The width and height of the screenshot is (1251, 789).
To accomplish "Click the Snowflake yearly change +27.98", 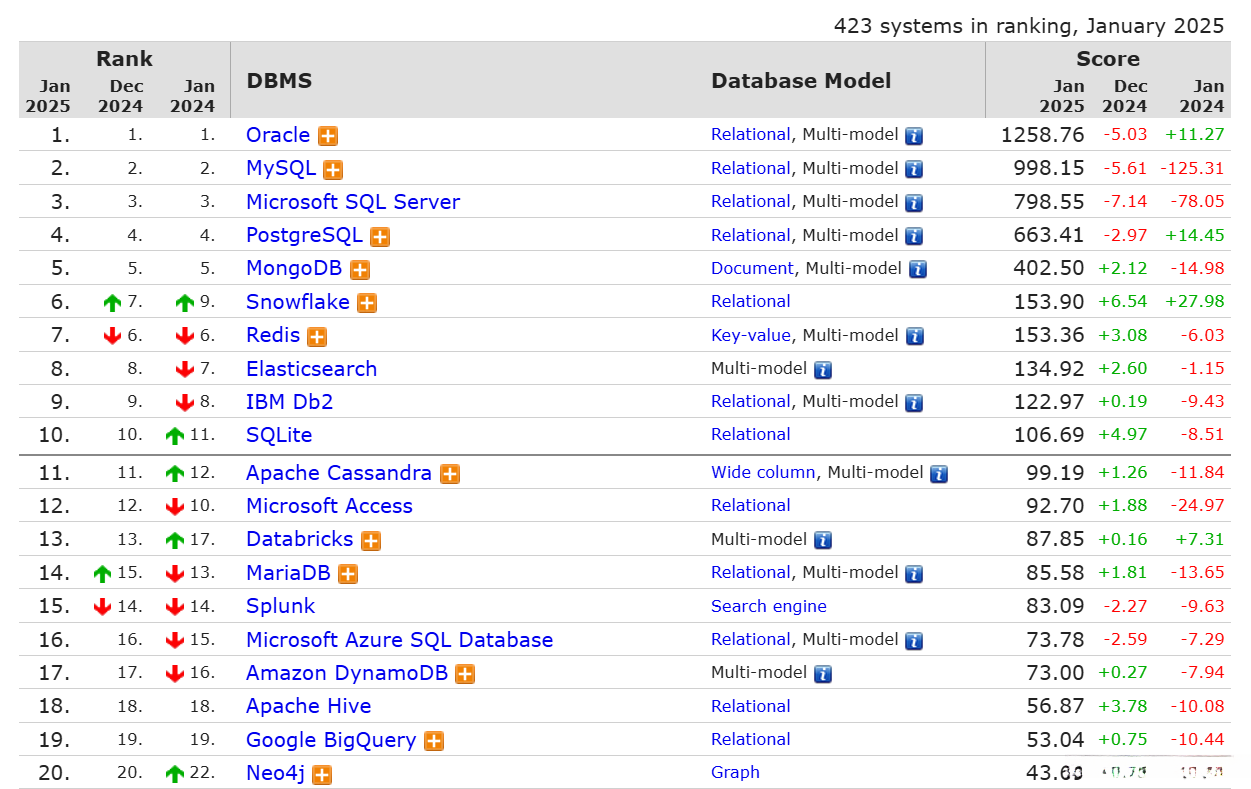I will tap(1195, 301).
